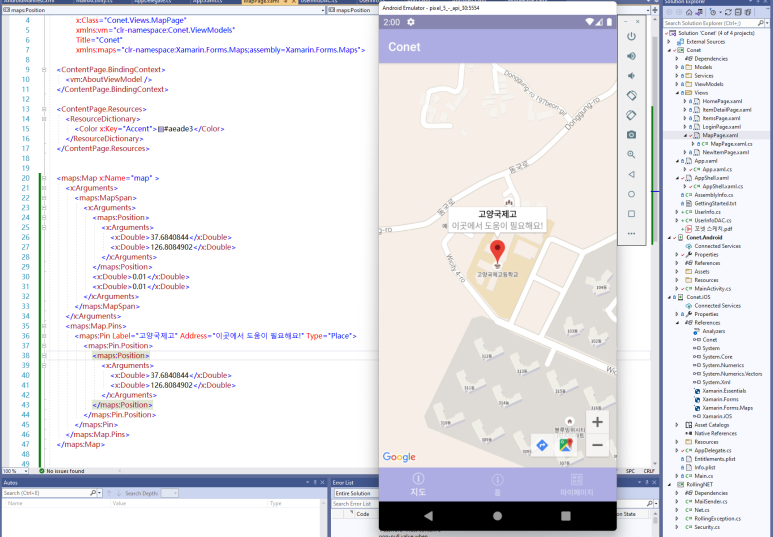Click the Code column header in Error List
The width and height of the screenshot is (773, 537).
362,514
